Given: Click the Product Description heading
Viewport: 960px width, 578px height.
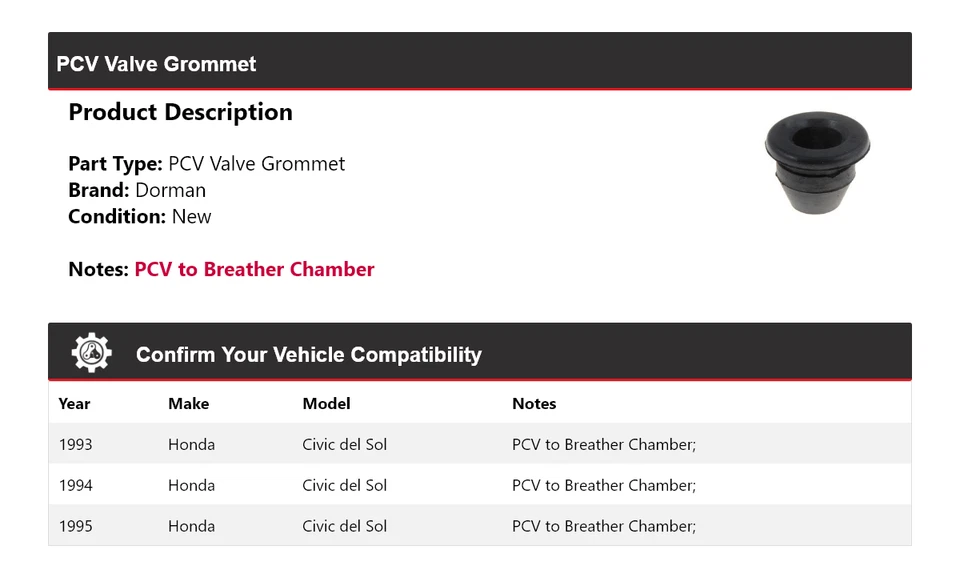Looking at the screenshot, I should (180, 112).
